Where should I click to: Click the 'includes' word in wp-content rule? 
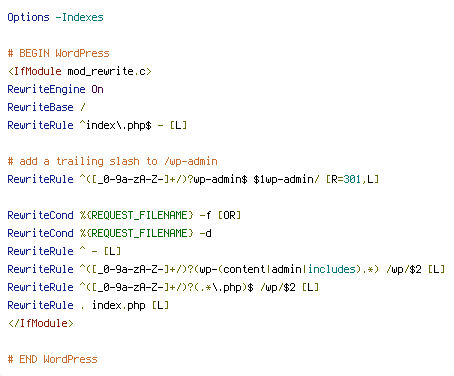(332, 269)
